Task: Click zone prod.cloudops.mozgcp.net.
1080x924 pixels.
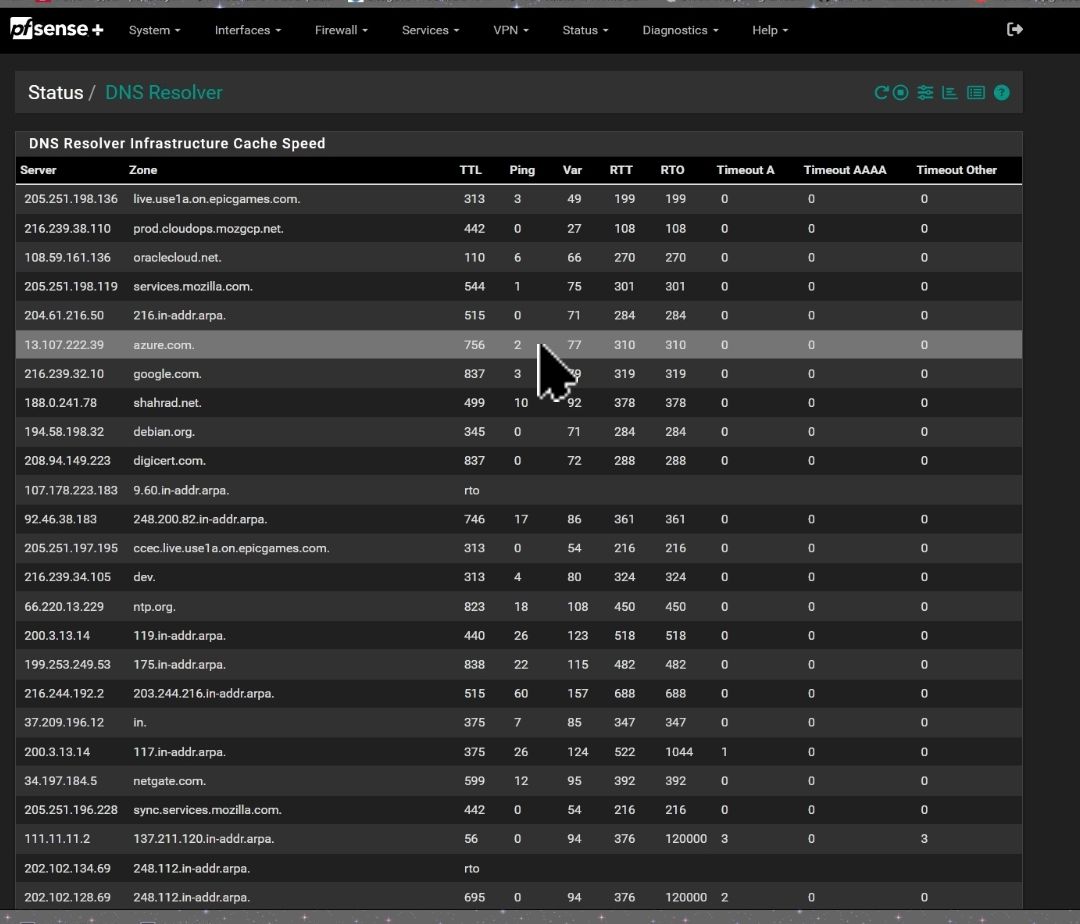Action: (209, 229)
